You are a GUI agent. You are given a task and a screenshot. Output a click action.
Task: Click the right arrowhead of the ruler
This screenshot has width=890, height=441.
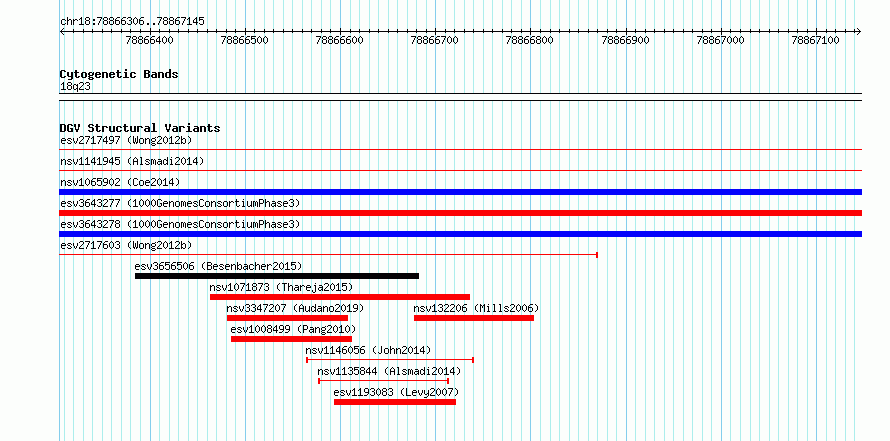point(859,32)
